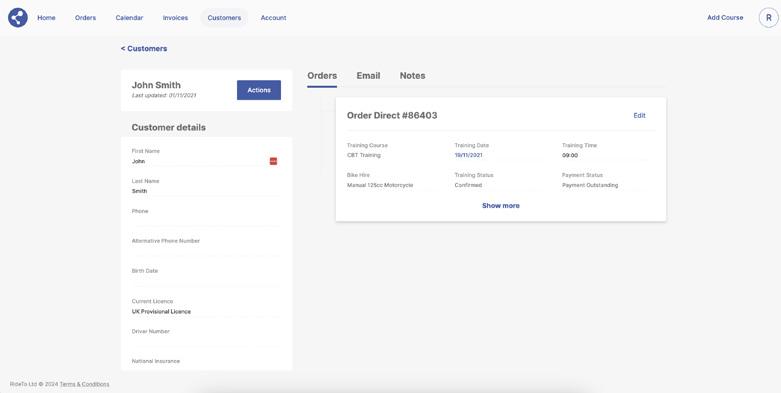Switch to the Orders tab
Viewport: 781px width, 393px height.
point(322,76)
